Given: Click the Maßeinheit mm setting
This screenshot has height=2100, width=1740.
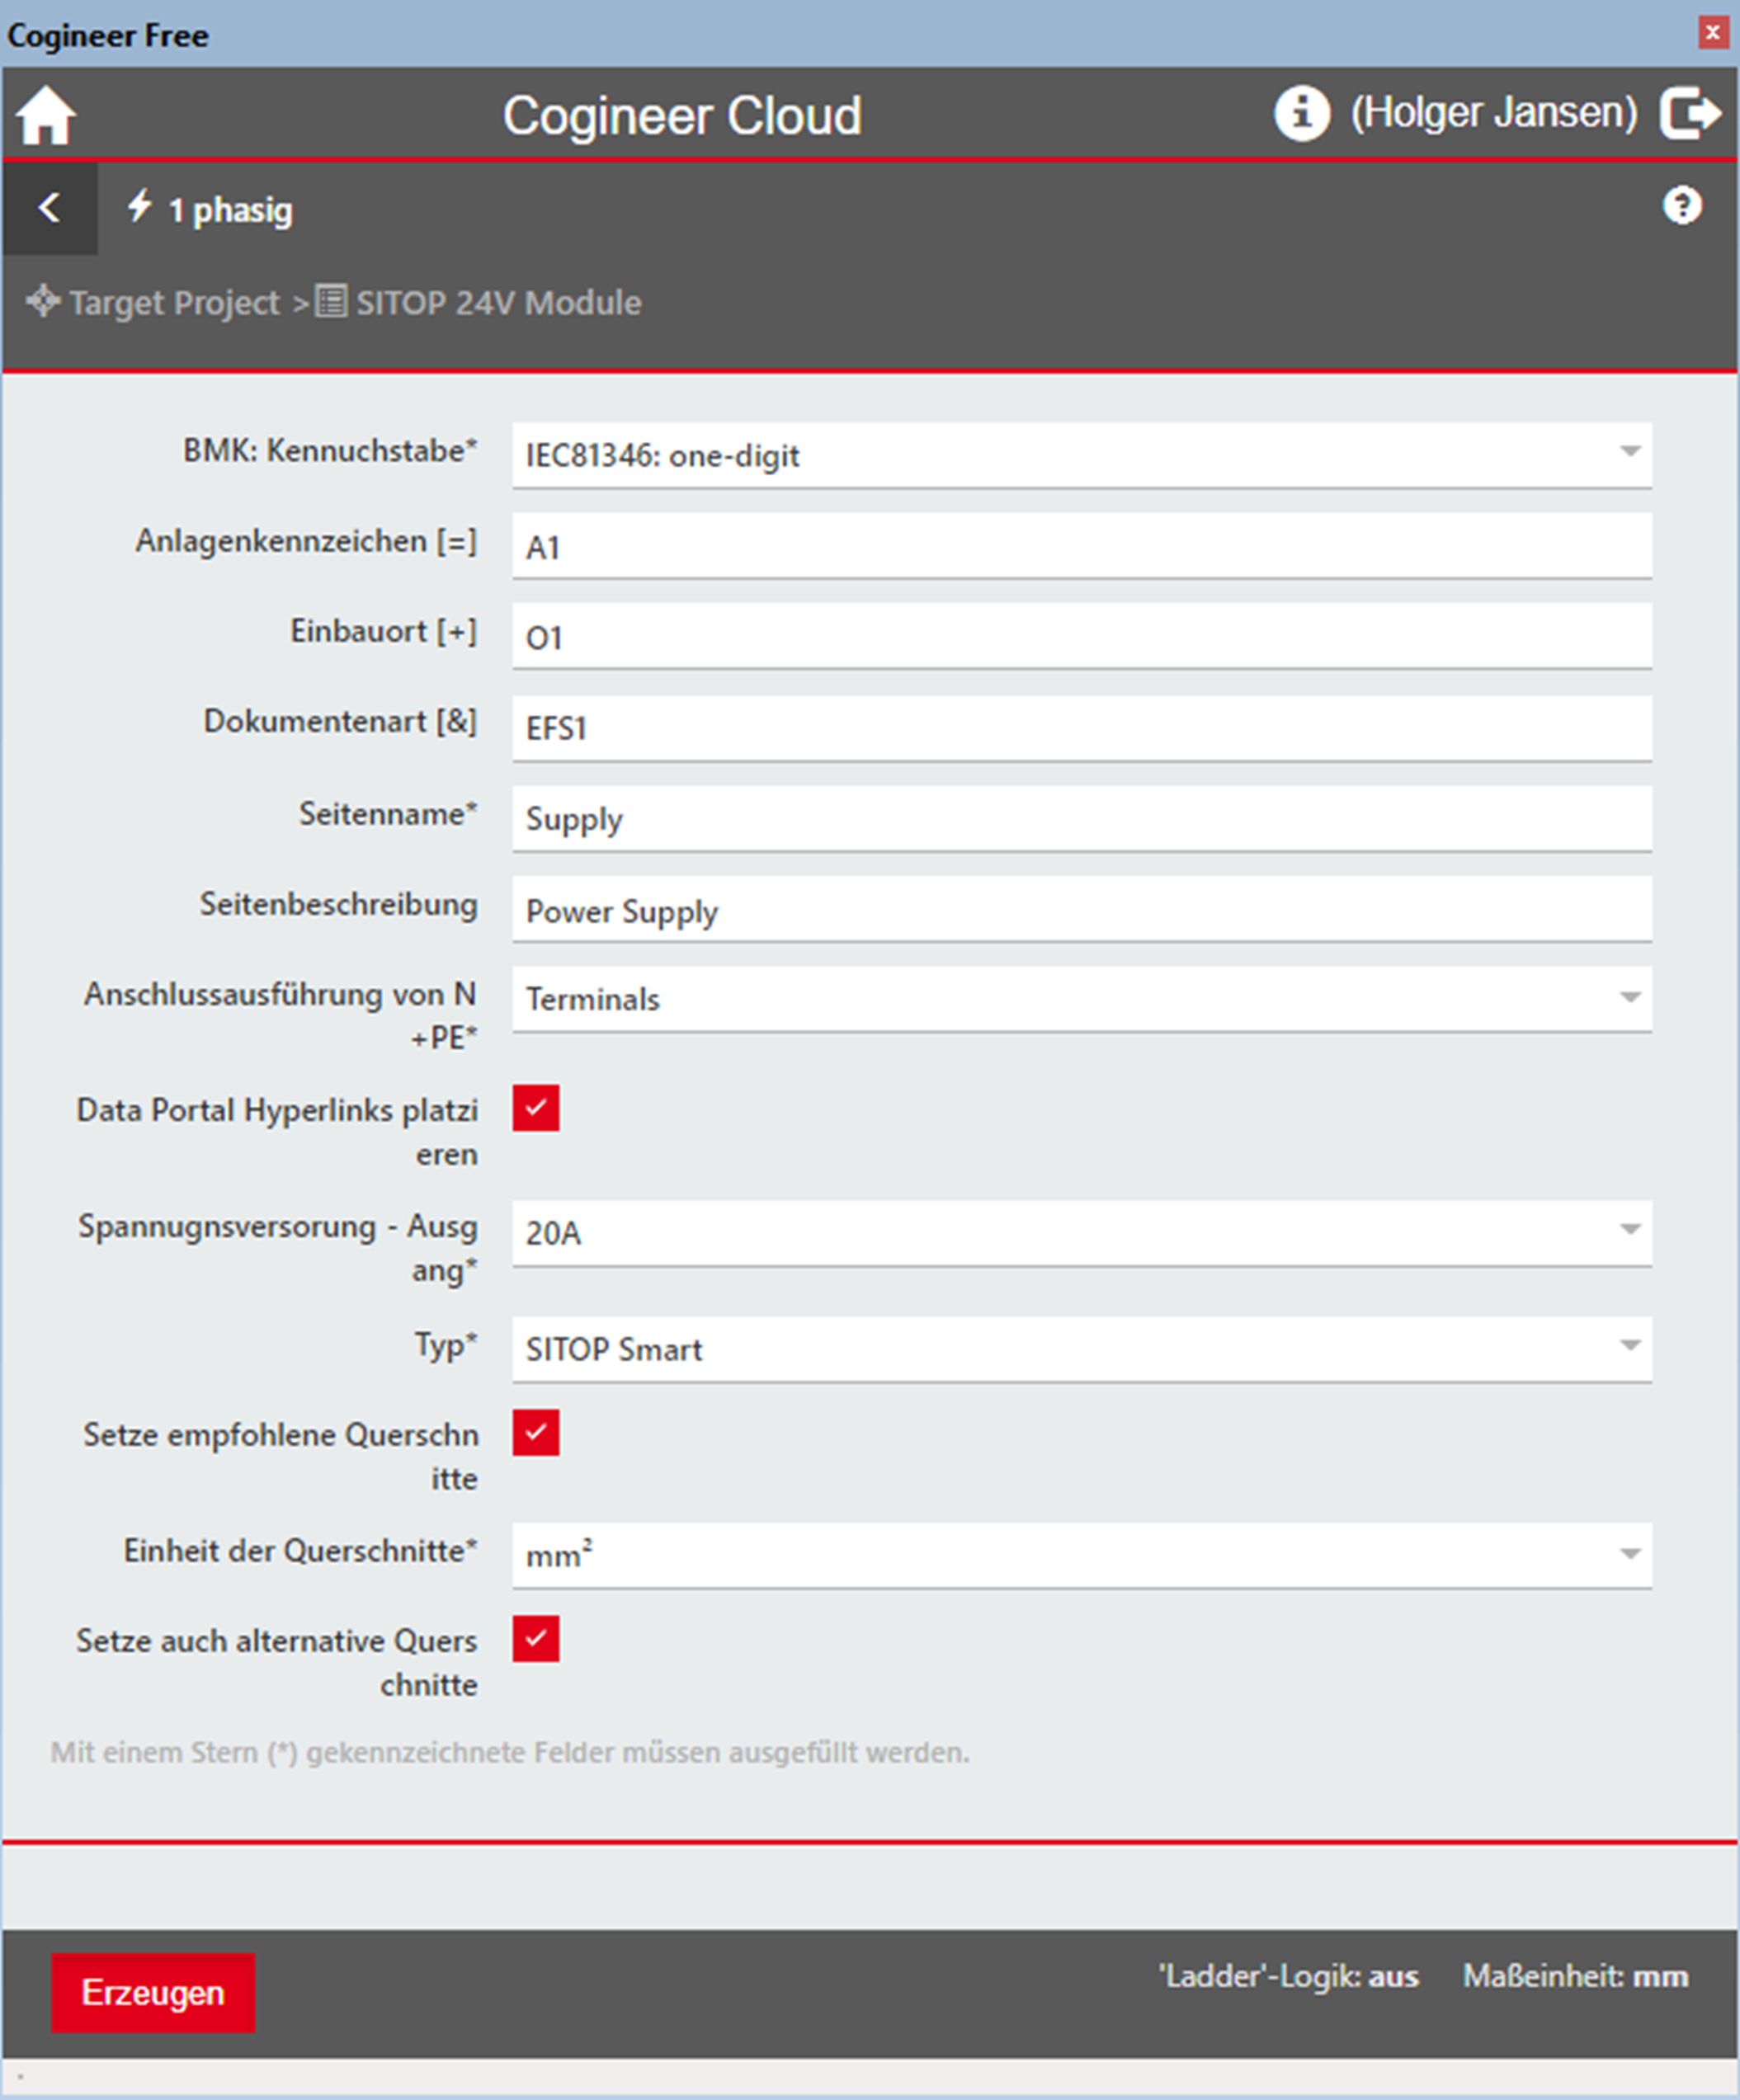Looking at the screenshot, I should [x=1575, y=1977].
